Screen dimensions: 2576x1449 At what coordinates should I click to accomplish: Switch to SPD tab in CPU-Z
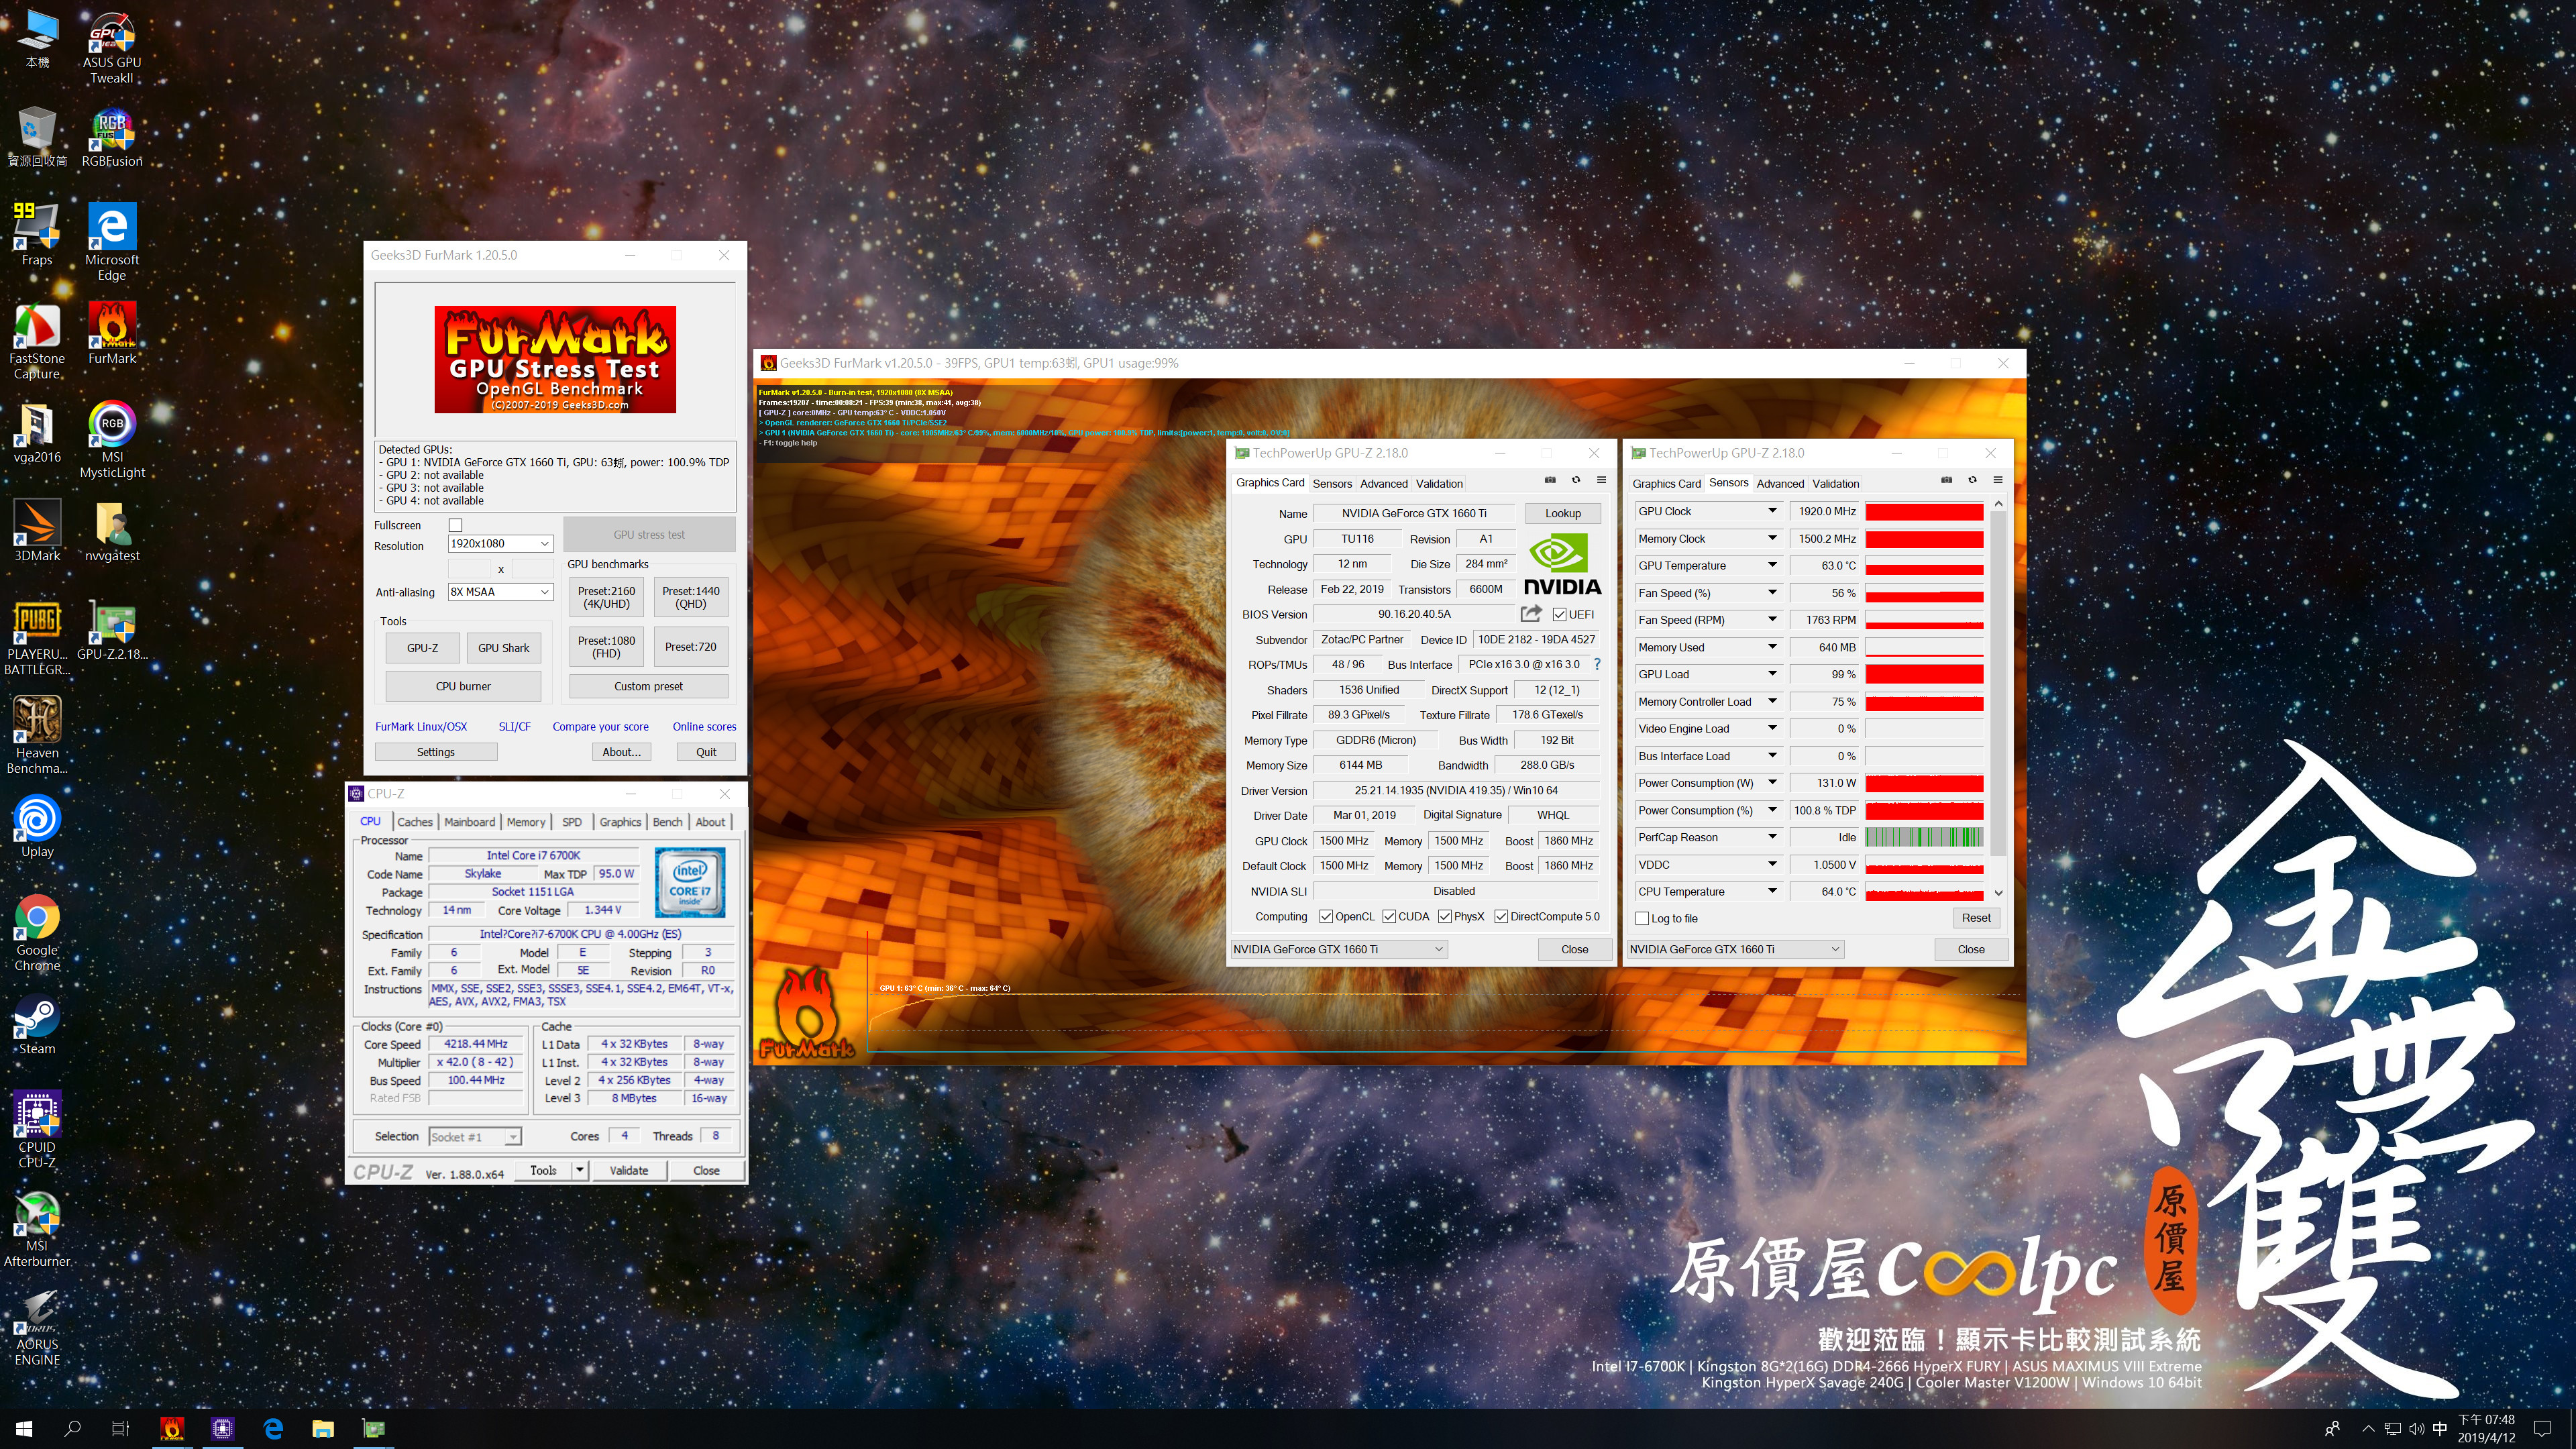point(572,822)
